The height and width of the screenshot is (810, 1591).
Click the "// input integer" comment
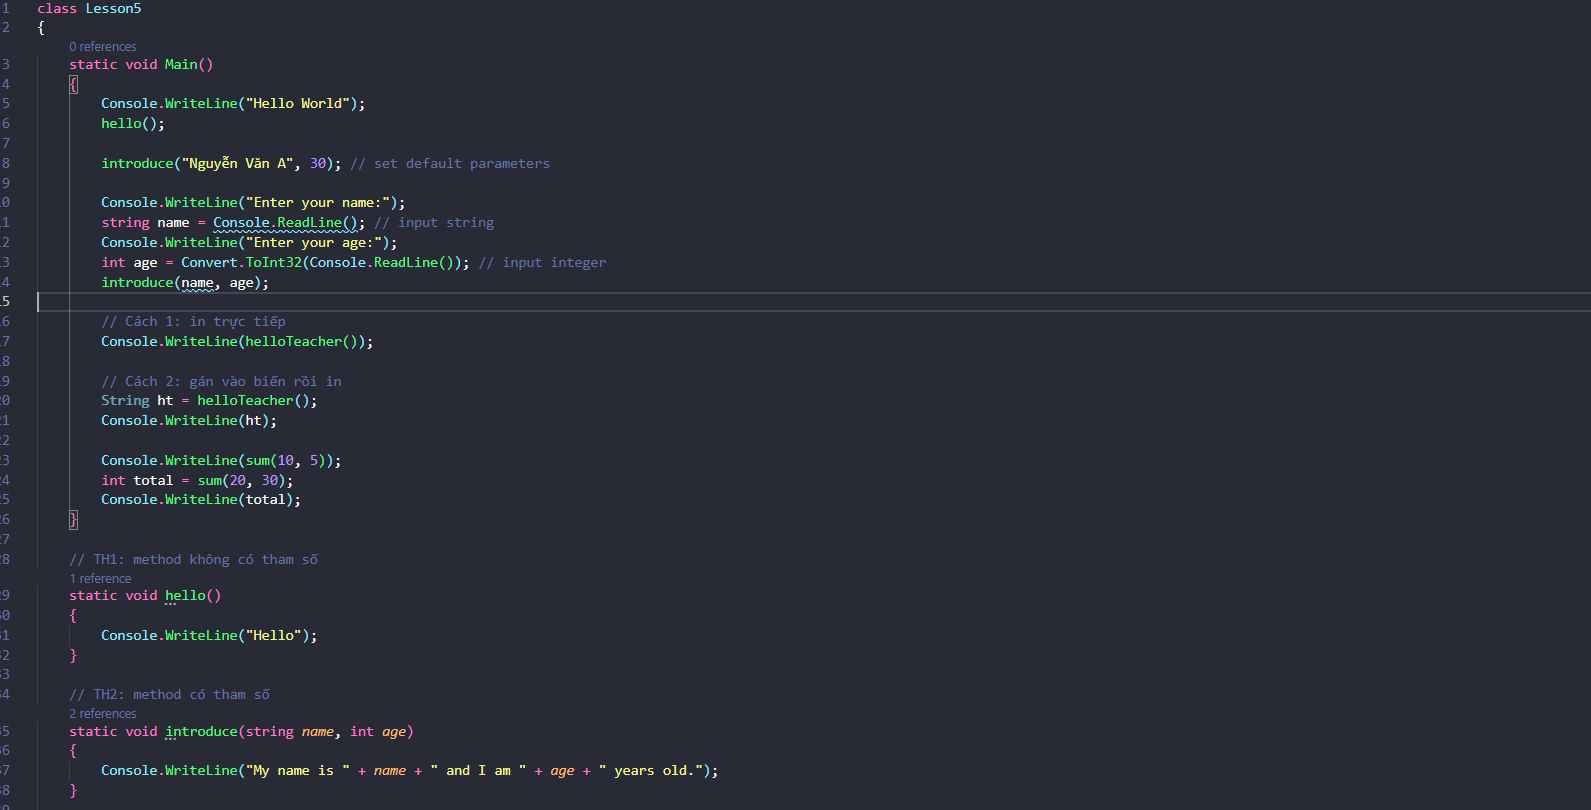[542, 263]
